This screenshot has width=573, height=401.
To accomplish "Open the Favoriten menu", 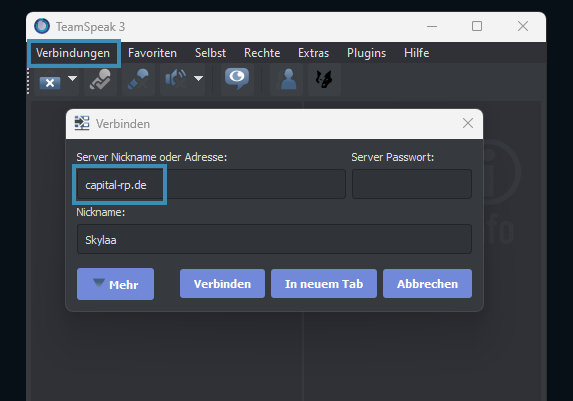I will click(152, 53).
